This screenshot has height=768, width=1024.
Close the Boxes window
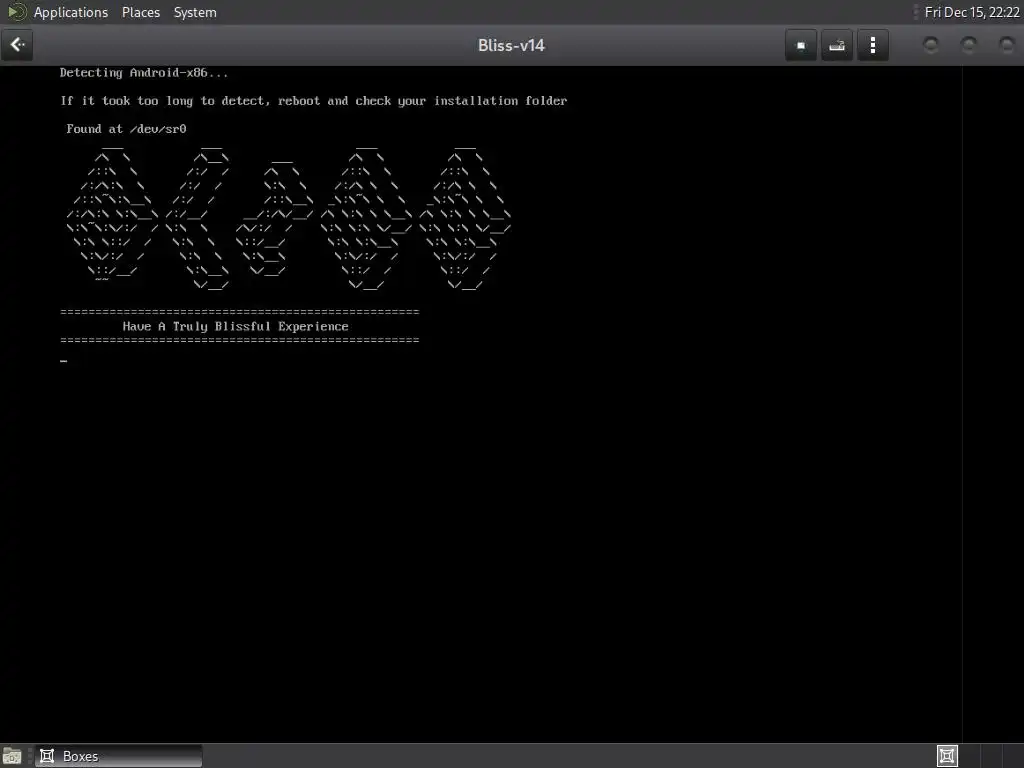[x=1006, y=44]
